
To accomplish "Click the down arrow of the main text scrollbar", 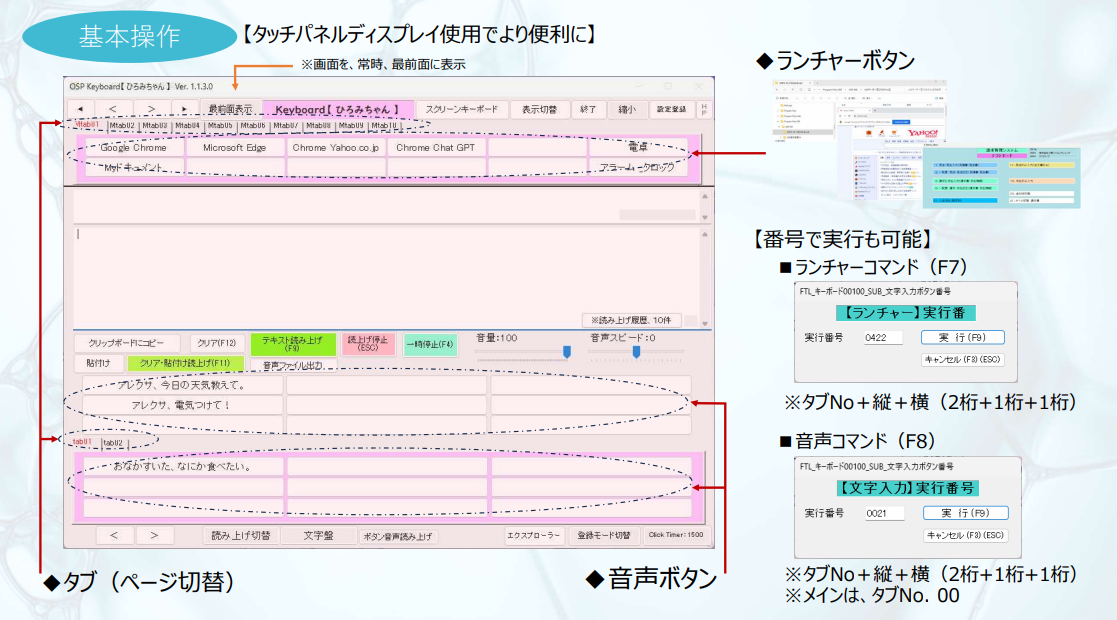I will pos(705,324).
